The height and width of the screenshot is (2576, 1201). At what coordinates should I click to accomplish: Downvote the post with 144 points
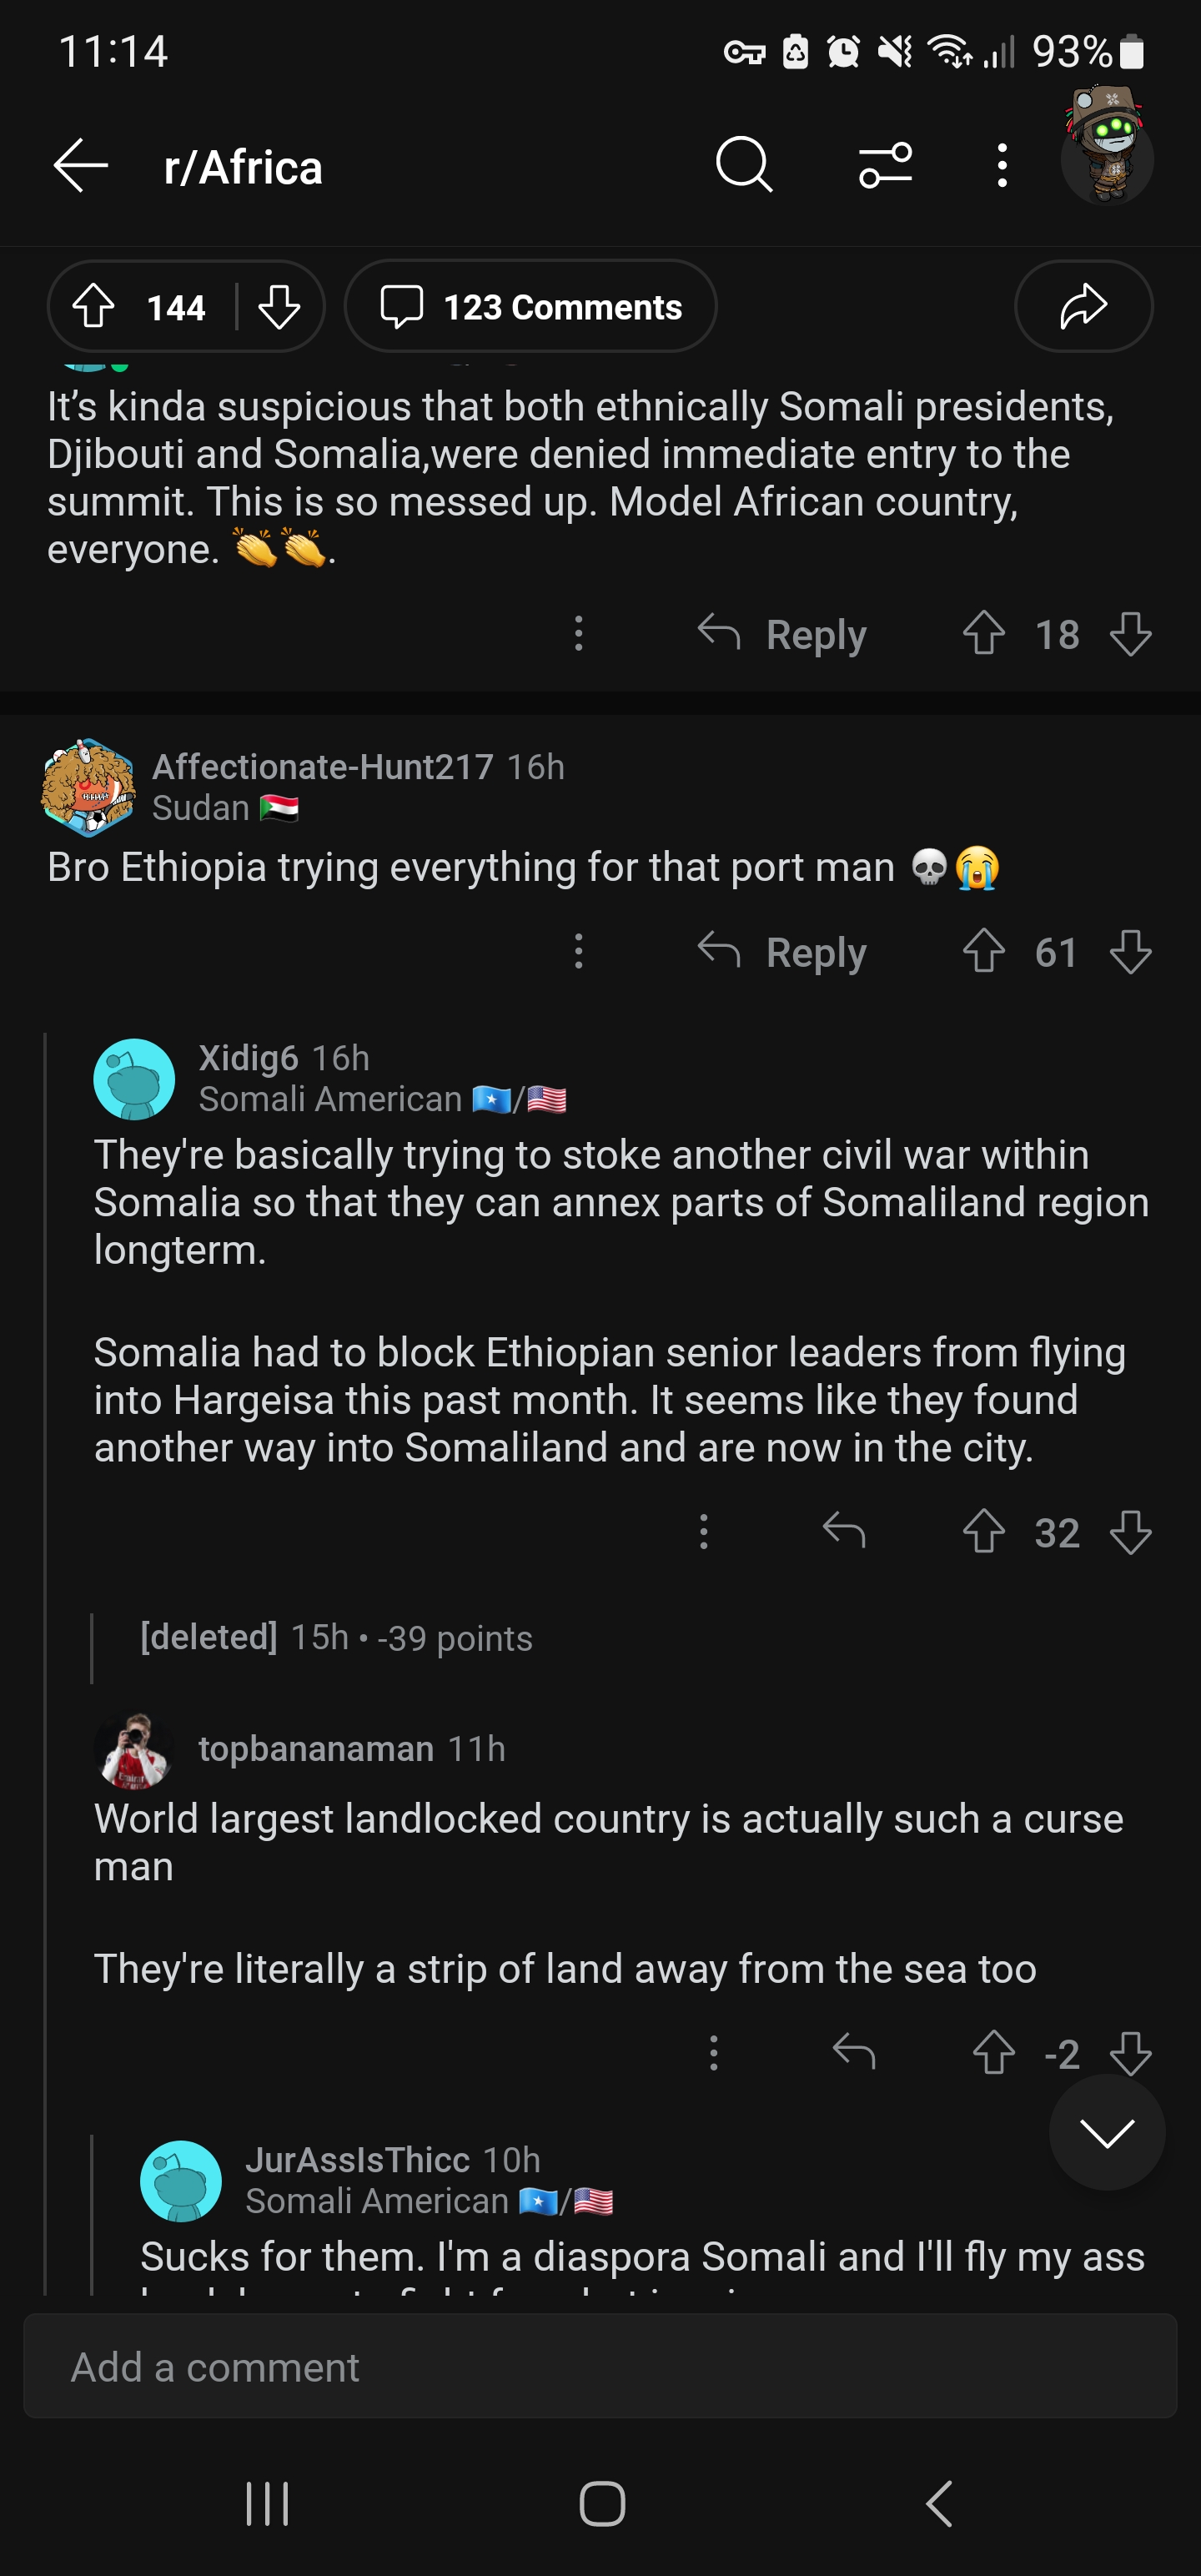[x=279, y=306]
